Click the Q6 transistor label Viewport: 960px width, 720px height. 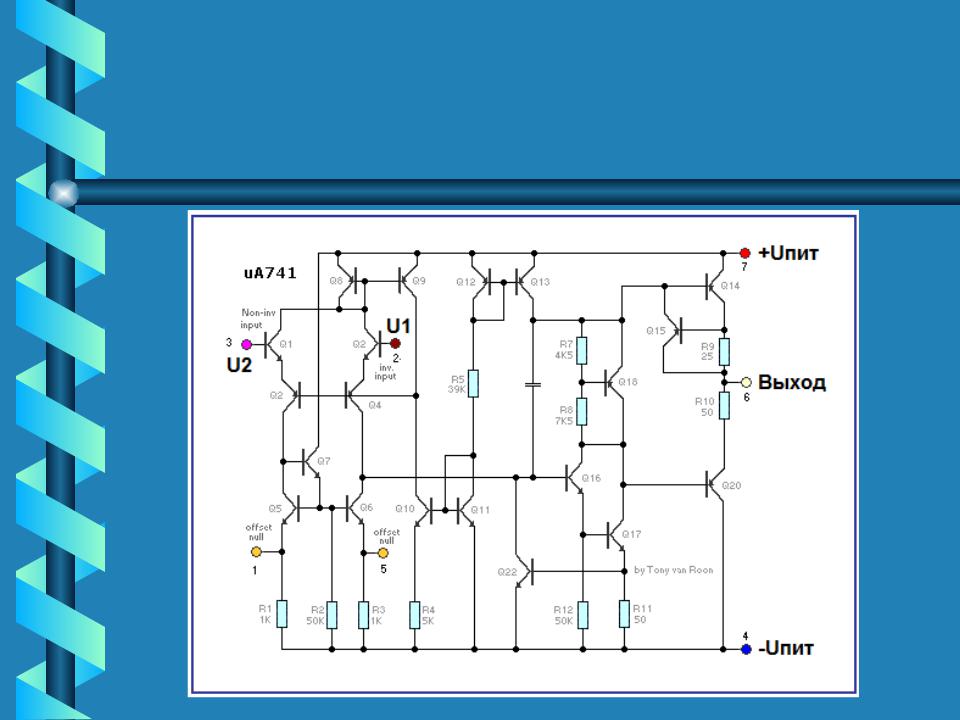[366, 508]
